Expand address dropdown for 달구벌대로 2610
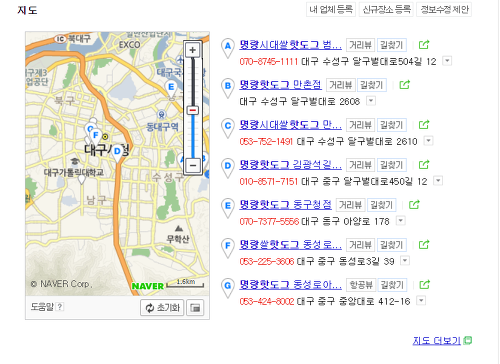500x364 pixels. tap(428, 141)
